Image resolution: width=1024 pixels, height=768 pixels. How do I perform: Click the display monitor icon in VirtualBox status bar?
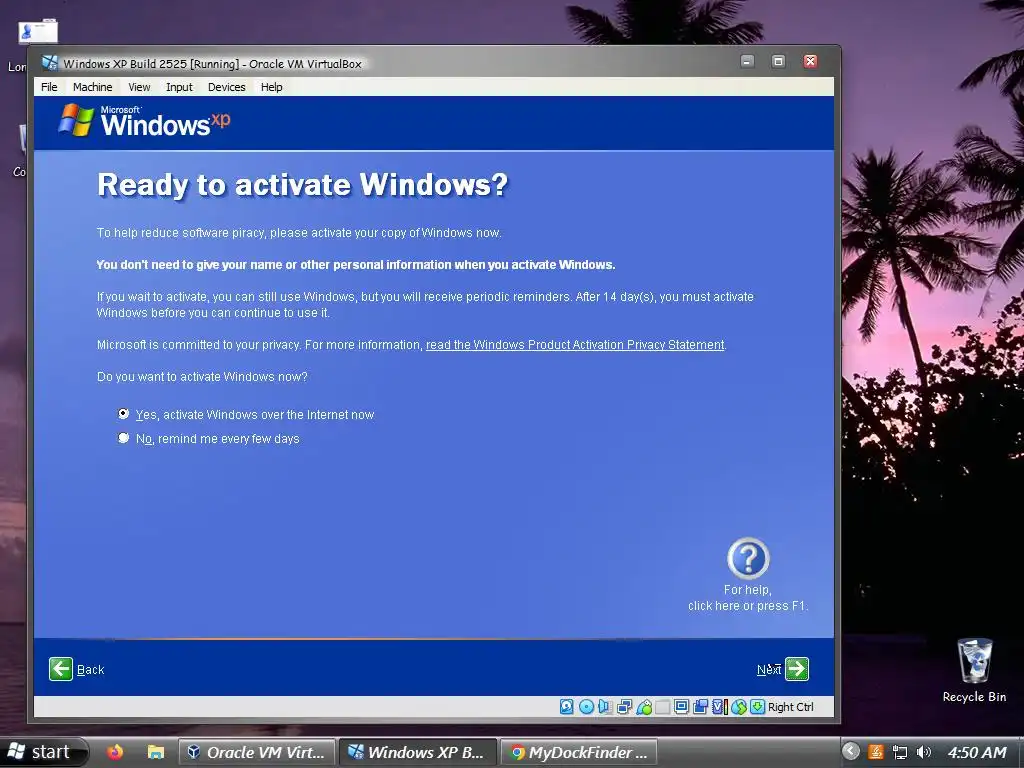pyautogui.click(x=682, y=707)
